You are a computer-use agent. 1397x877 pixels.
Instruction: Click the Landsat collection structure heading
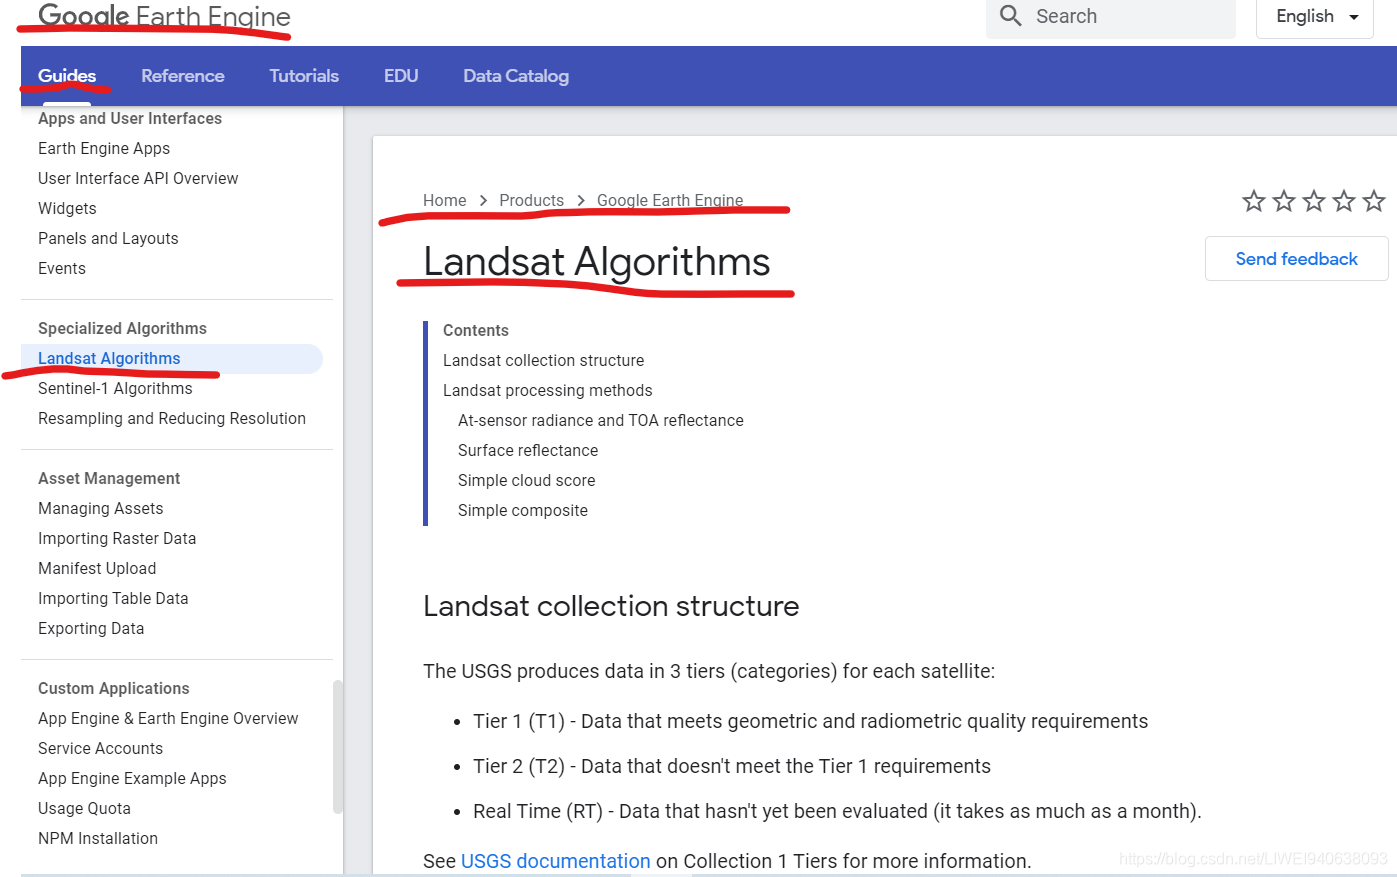611,606
